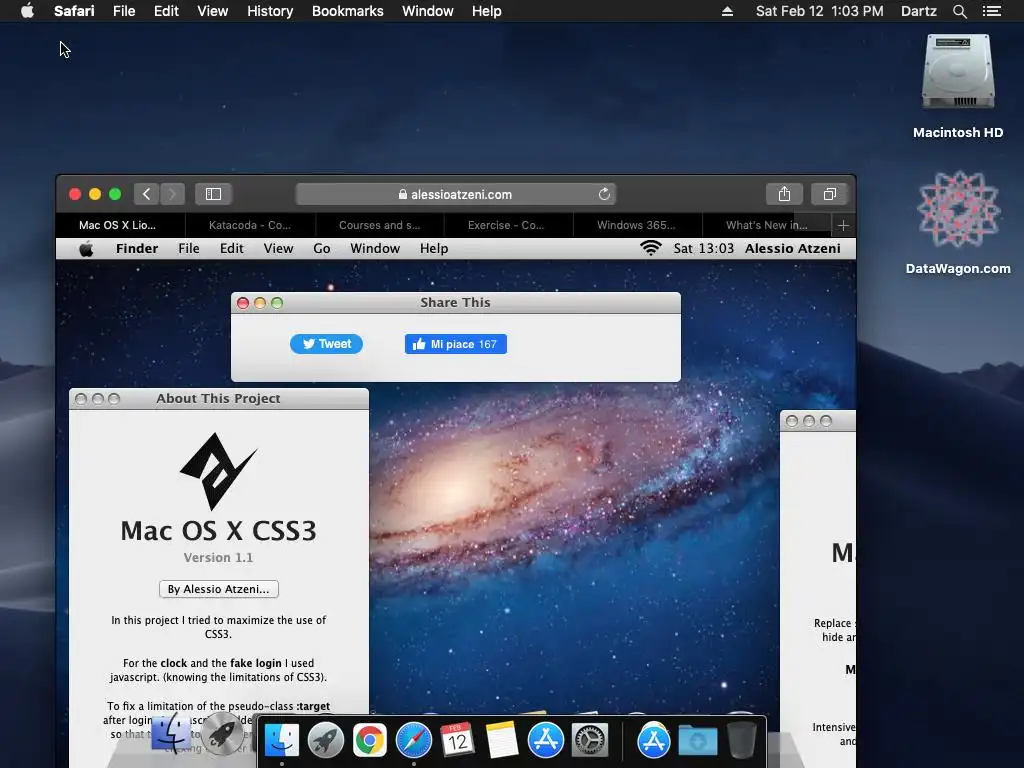Click the Dartz user name in menu bar
Image resolution: width=1024 pixels, height=768 pixels.
[918, 11]
